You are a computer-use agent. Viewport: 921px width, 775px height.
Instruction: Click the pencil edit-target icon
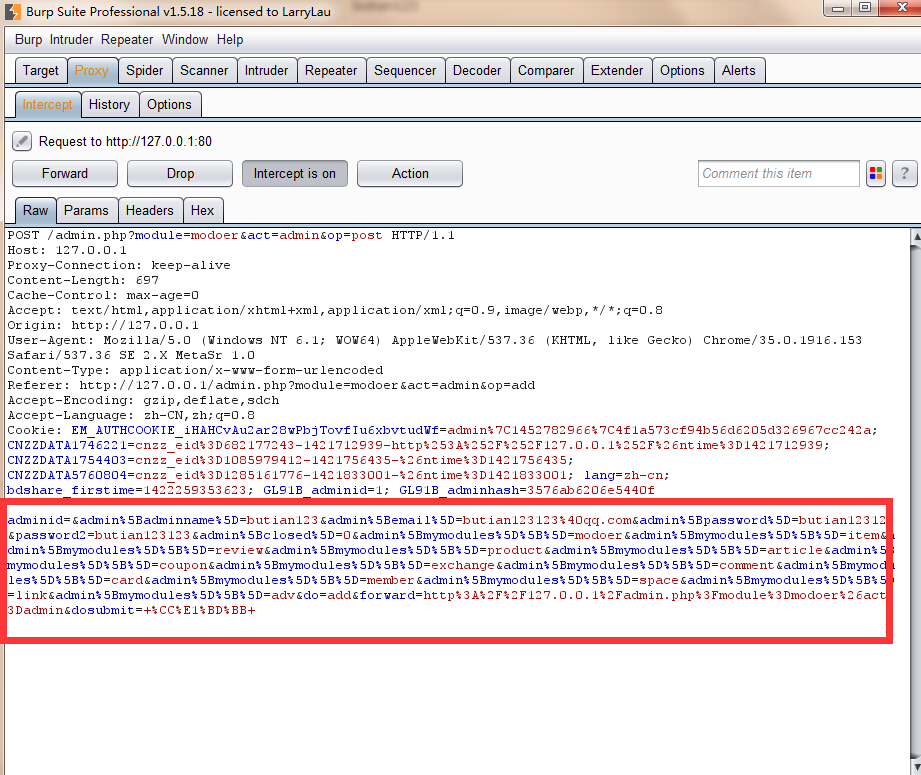pyautogui.click(x=22, y=141)
